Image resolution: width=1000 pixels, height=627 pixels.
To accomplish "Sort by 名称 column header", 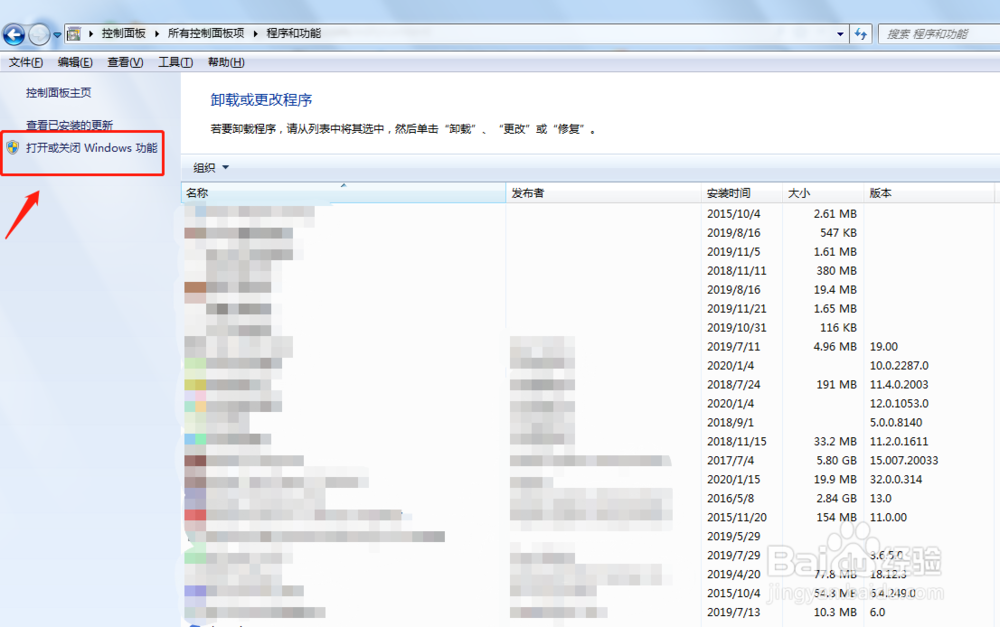I will pos(343,193).
